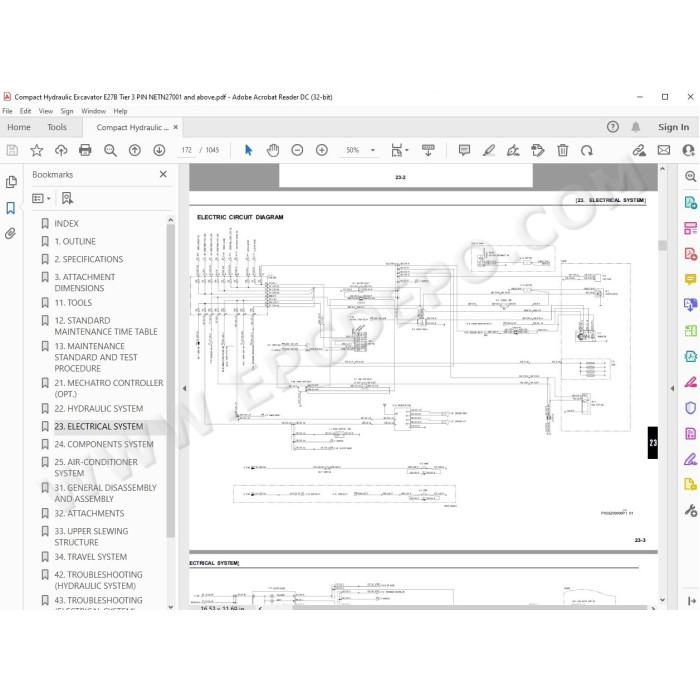Click the Sign In button
The height and width of the screenshot is (700, 700).
[x=673, y=127]
